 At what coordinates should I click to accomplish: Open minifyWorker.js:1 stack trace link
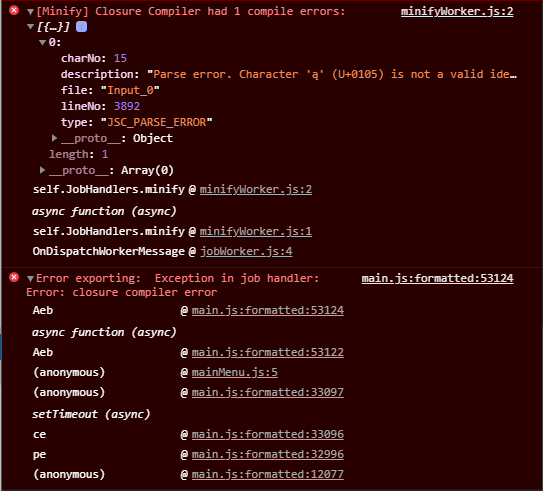pyautogui.click(x=256, y=231)
